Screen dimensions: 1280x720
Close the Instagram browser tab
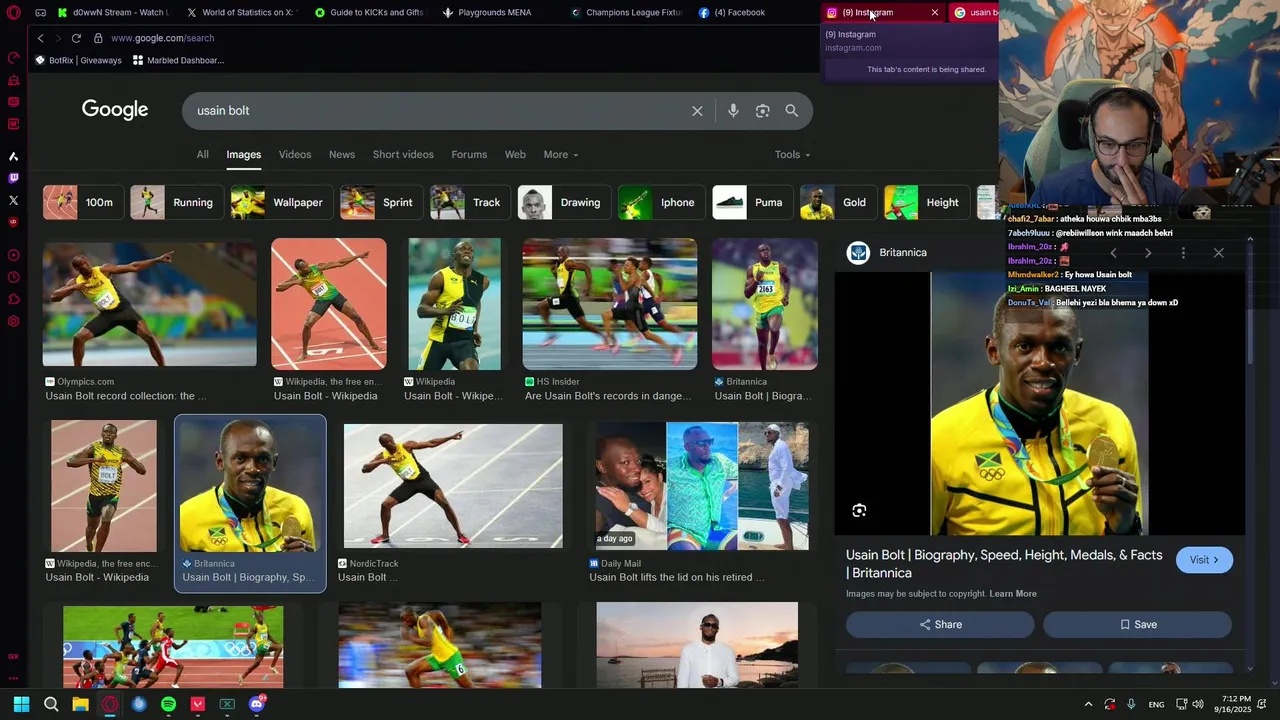(935, 13)
